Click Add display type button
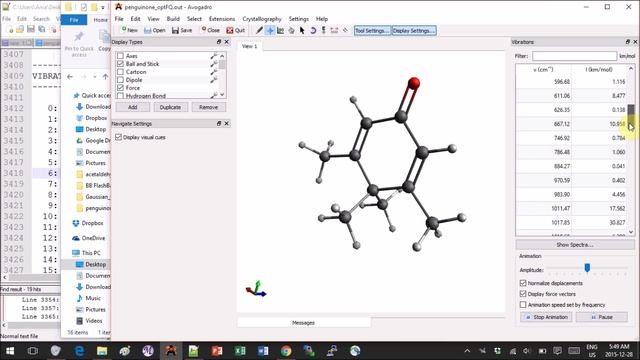 coord(133,107)
